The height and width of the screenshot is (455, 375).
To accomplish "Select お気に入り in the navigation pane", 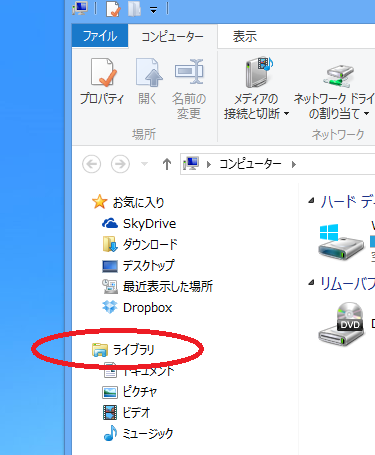I will tap(139, 202).
